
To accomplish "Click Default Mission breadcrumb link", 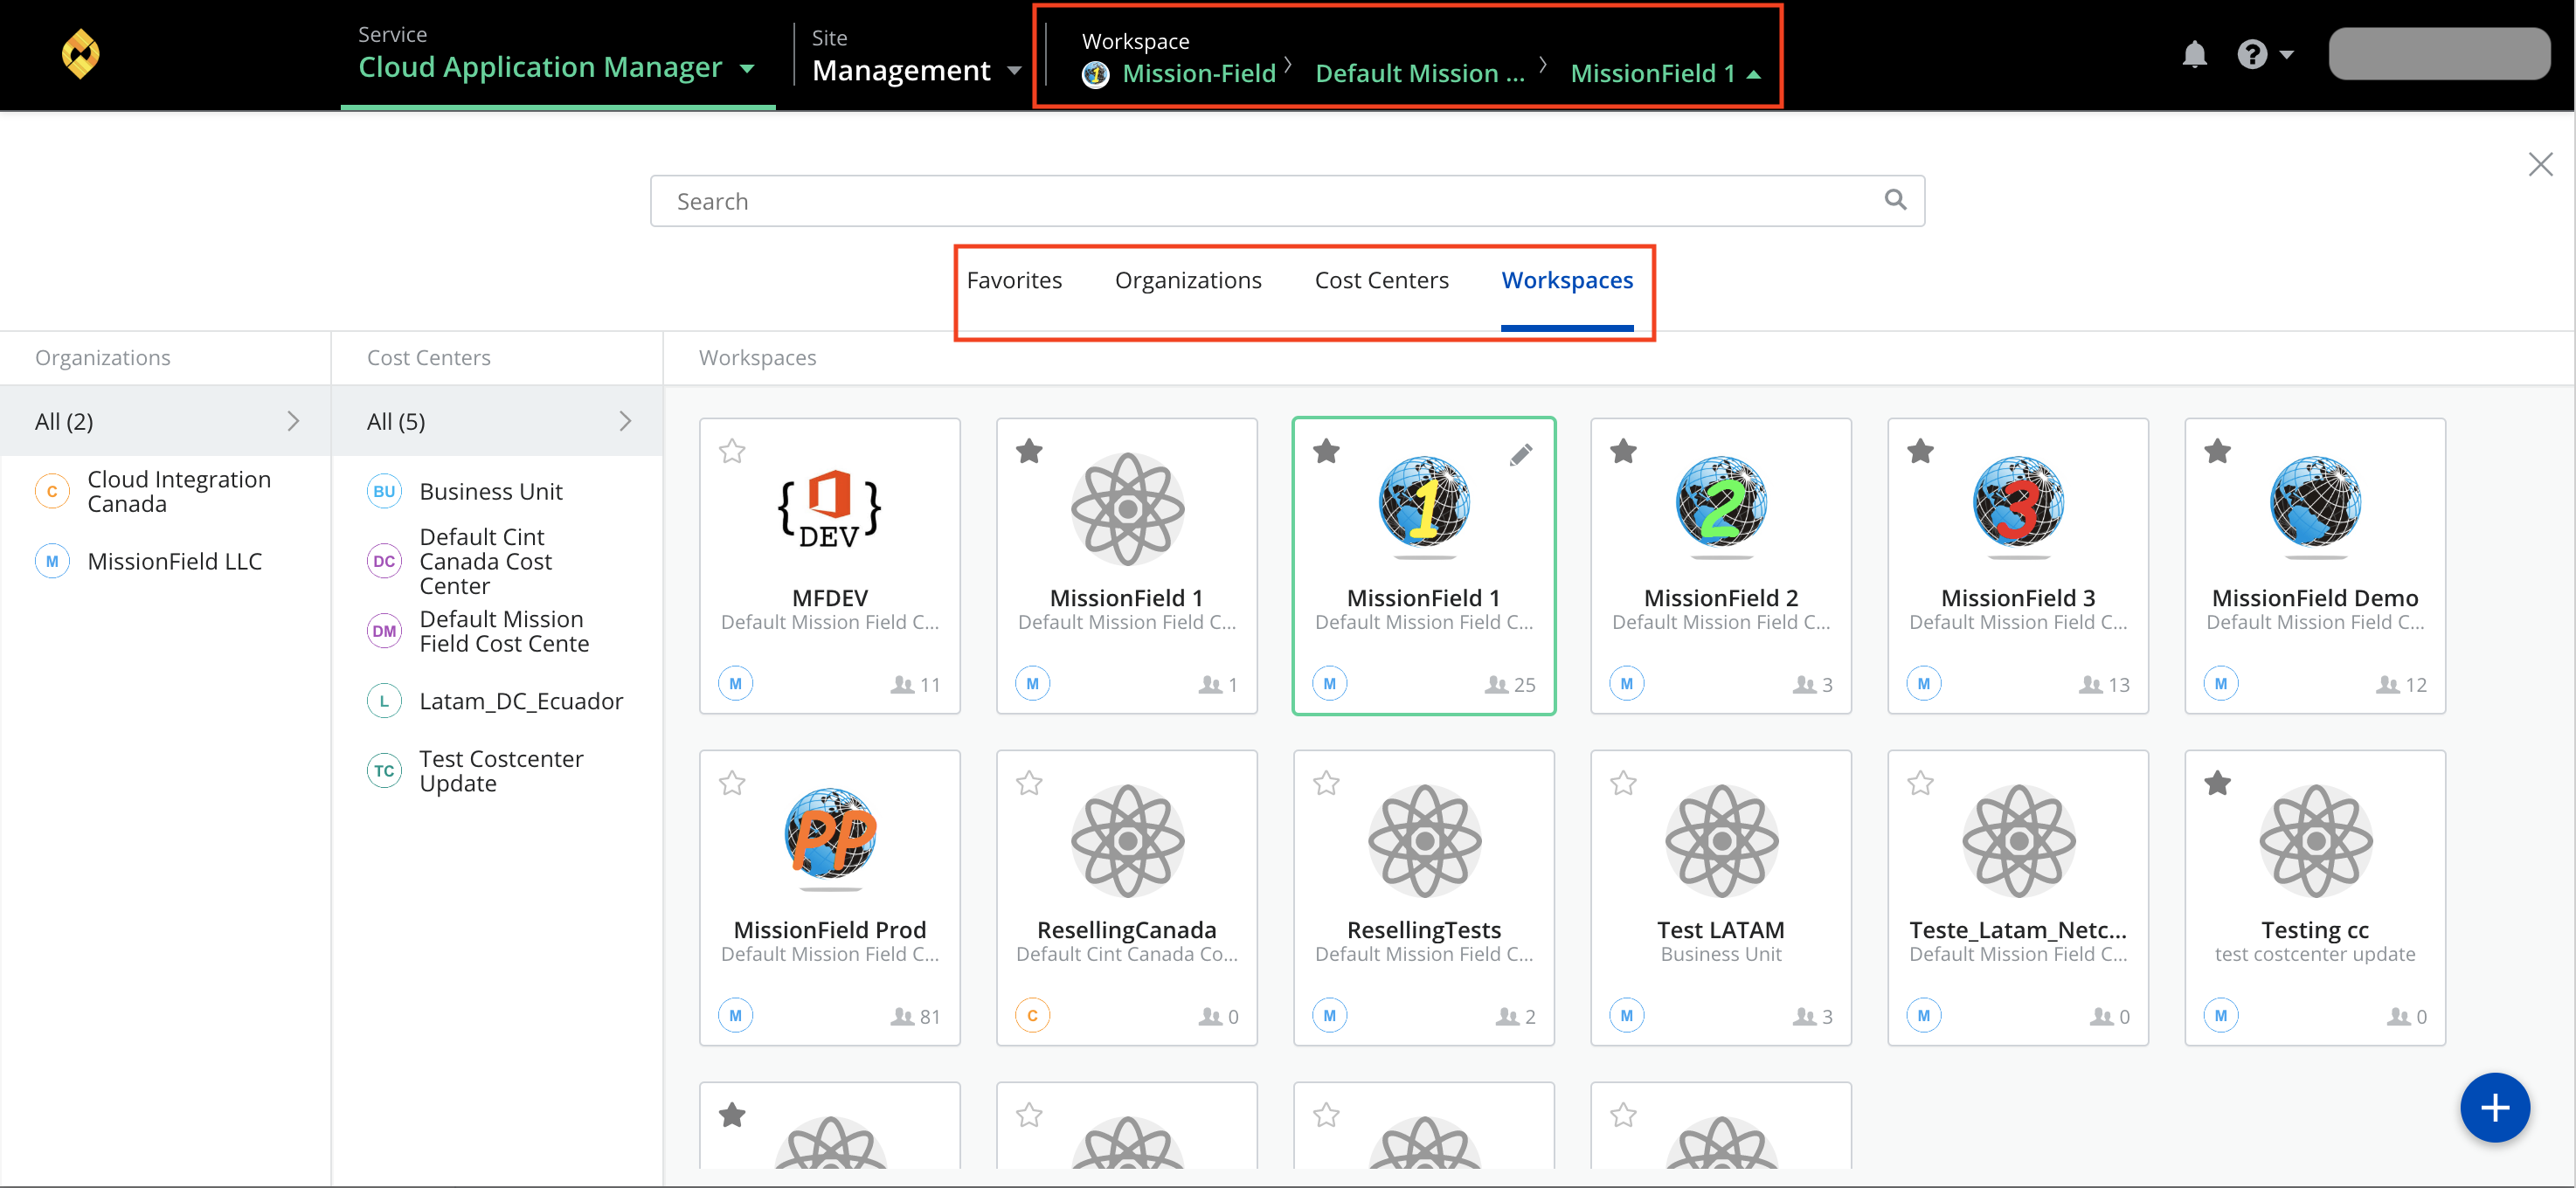I will [x=1420, y=74].
